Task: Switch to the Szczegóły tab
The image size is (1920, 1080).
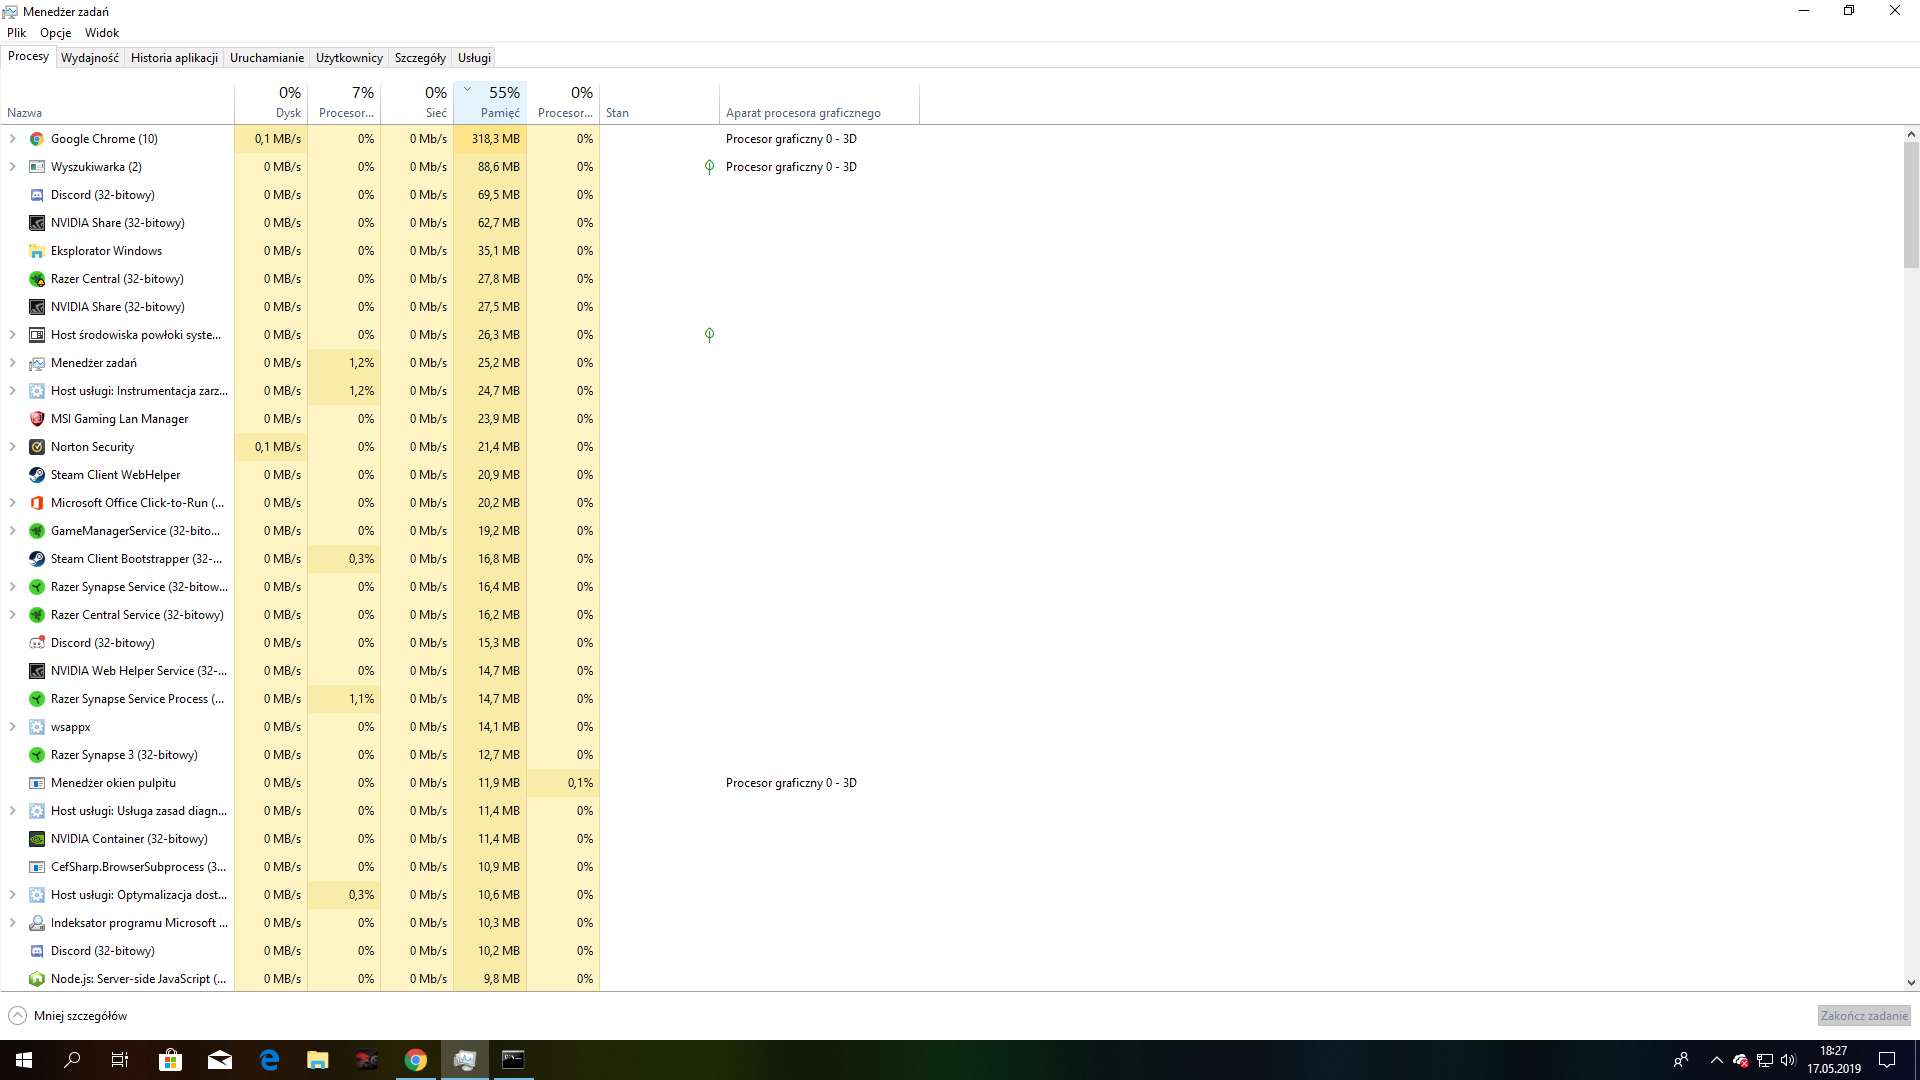Action: (x=420, y=58)
